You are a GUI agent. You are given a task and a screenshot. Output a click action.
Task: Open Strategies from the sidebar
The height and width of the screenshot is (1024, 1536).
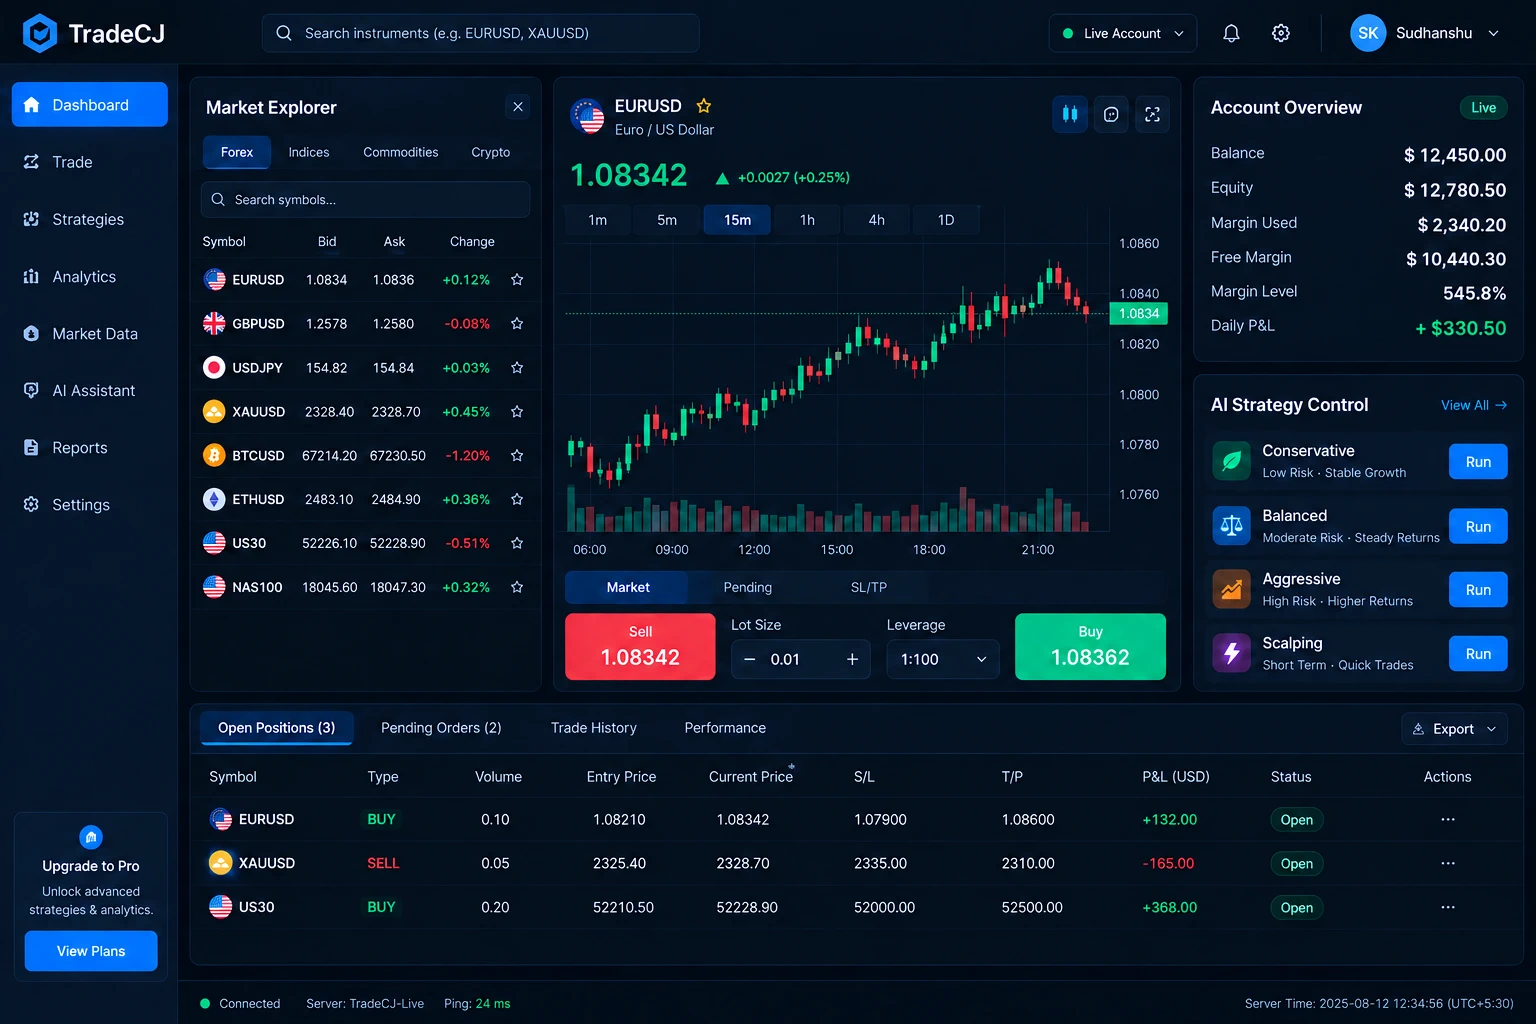point(89,219)
